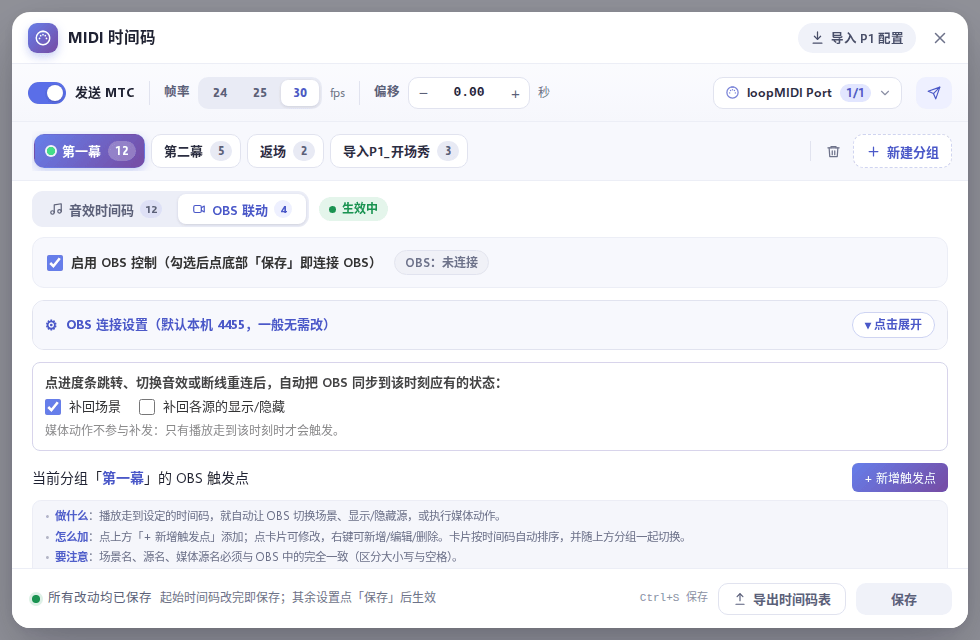Click the green saved status dot
Screen dimensions: 980x640
click(36, 599)
